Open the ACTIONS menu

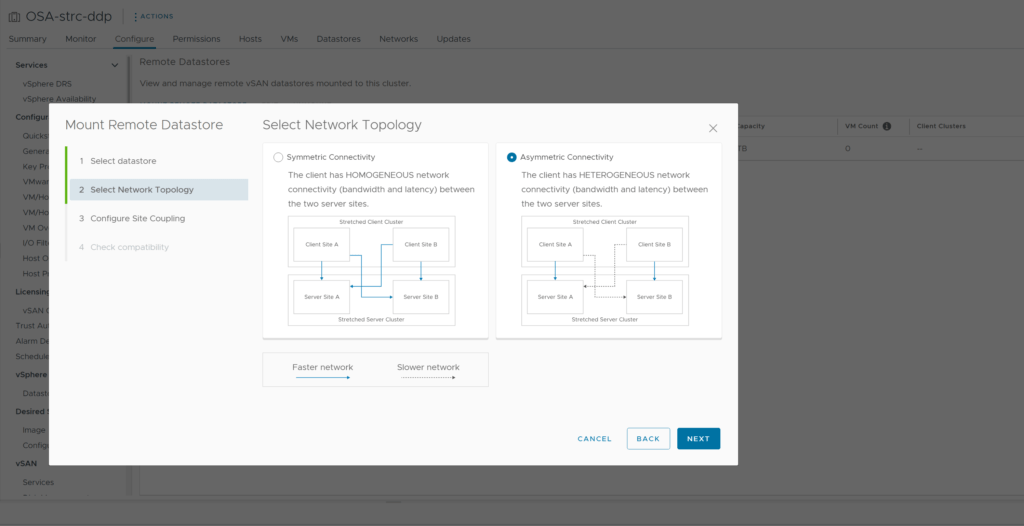pyautogui.click(x=153, y=16)
